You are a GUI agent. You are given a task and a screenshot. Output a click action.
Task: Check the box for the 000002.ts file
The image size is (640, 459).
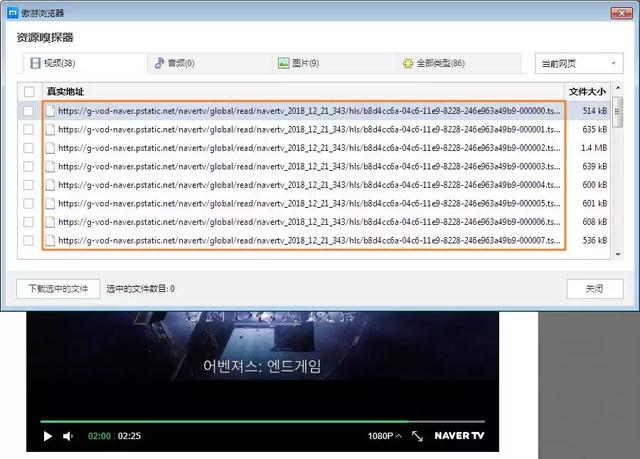29,148
